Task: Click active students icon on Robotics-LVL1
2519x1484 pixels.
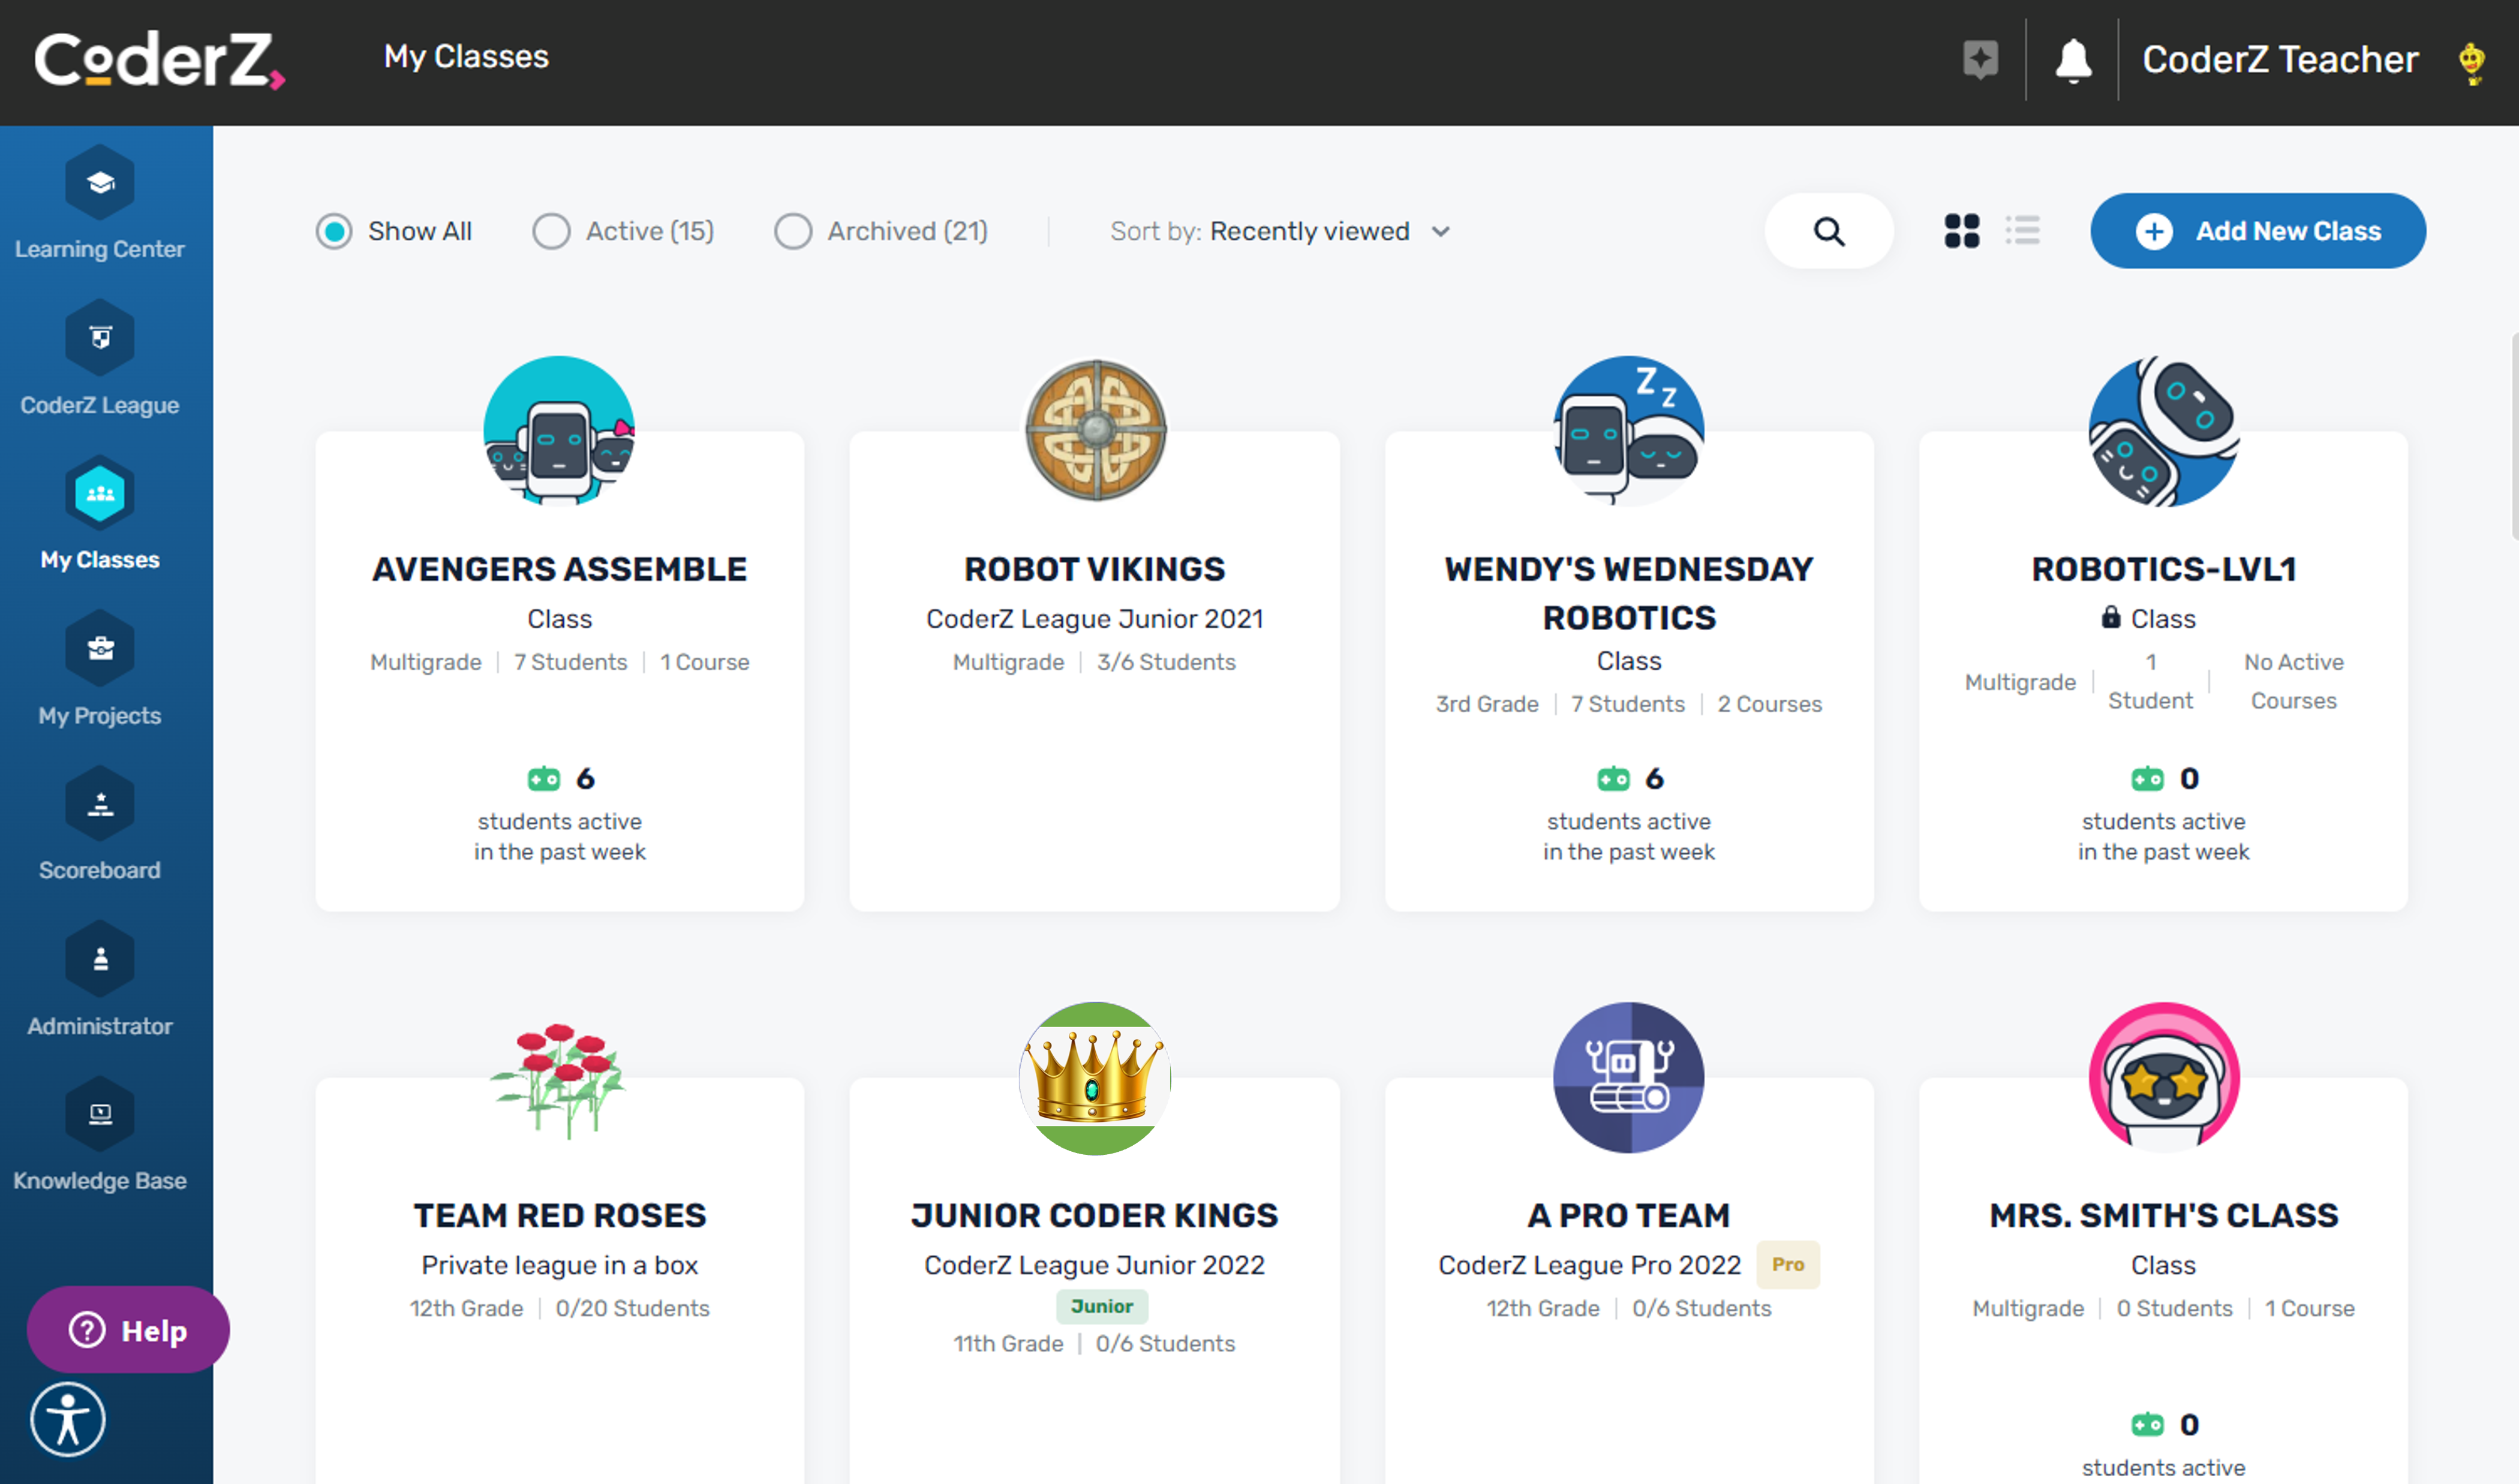Action: (2147, 779)
